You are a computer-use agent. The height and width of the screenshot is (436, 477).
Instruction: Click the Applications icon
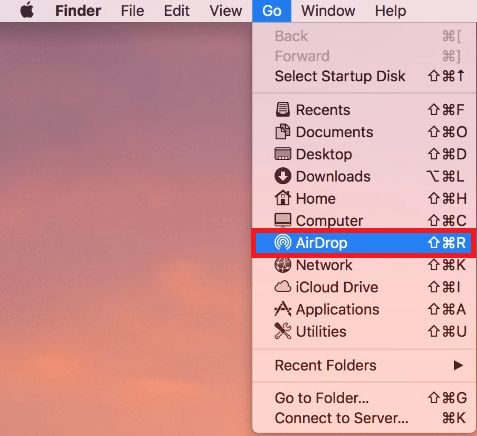coord(283,309)
